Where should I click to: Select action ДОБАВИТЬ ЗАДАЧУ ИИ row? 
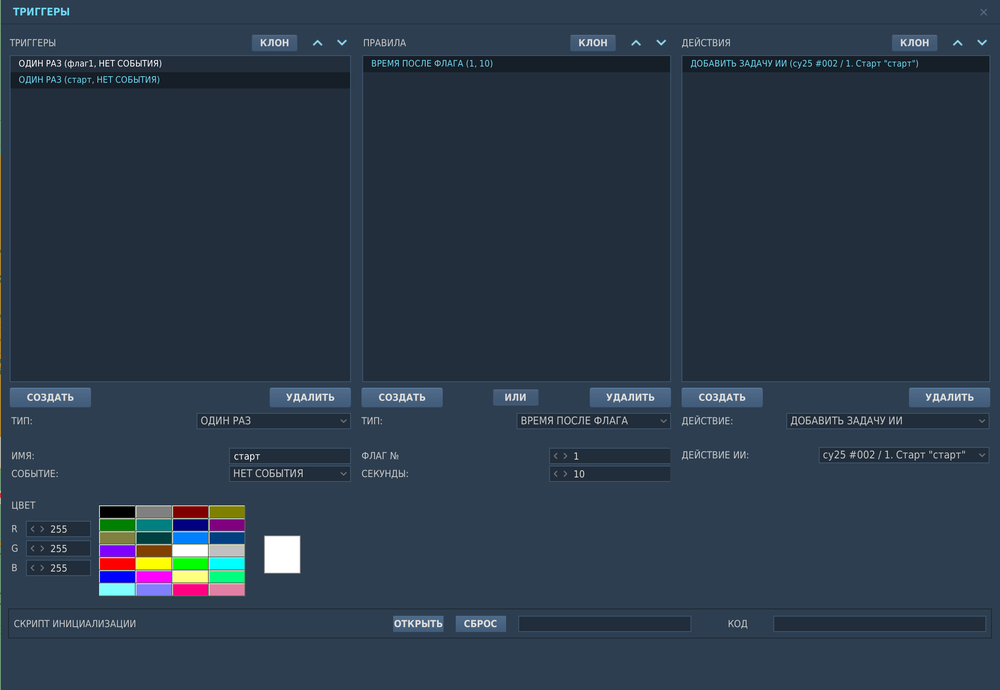835,64
